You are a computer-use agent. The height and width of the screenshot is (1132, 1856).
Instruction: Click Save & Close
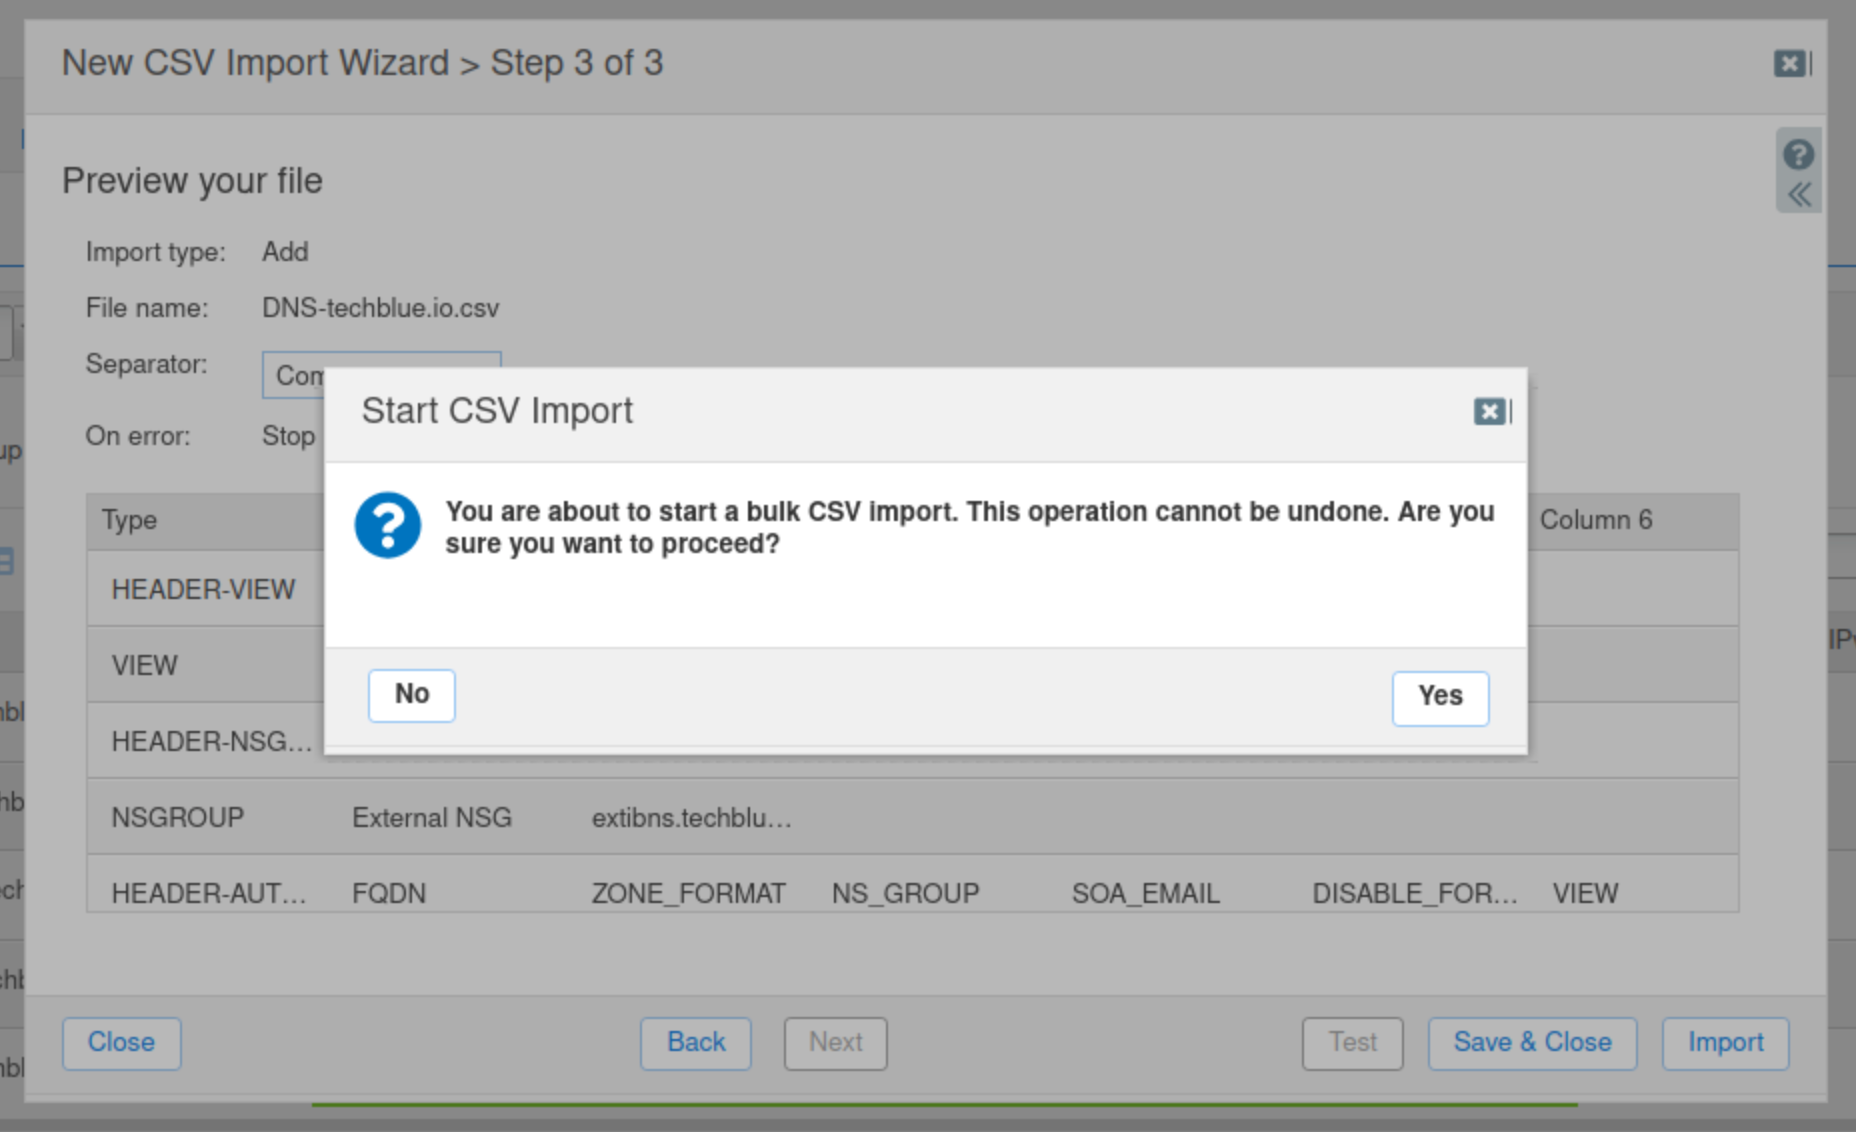pyautogui.click(x=1531, y=1043)
